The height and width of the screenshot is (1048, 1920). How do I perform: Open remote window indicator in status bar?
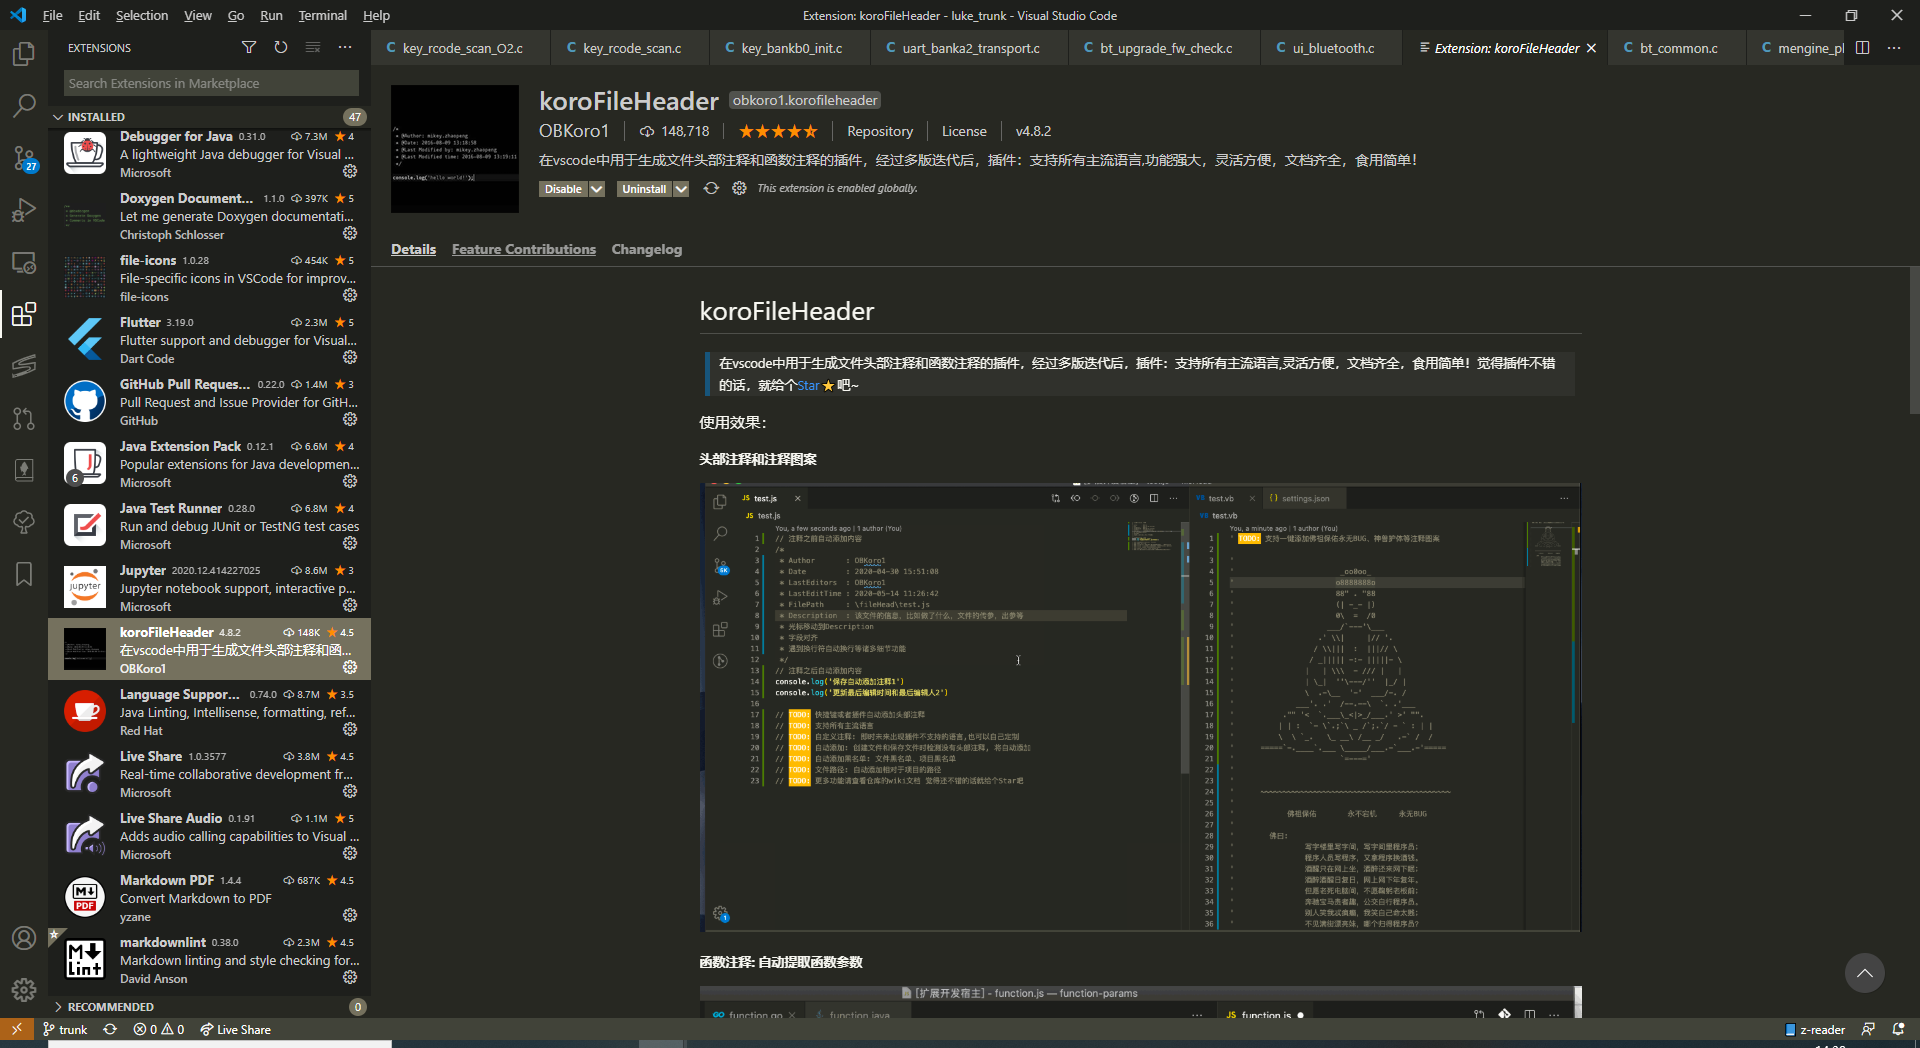click(x=17, y=1029)
